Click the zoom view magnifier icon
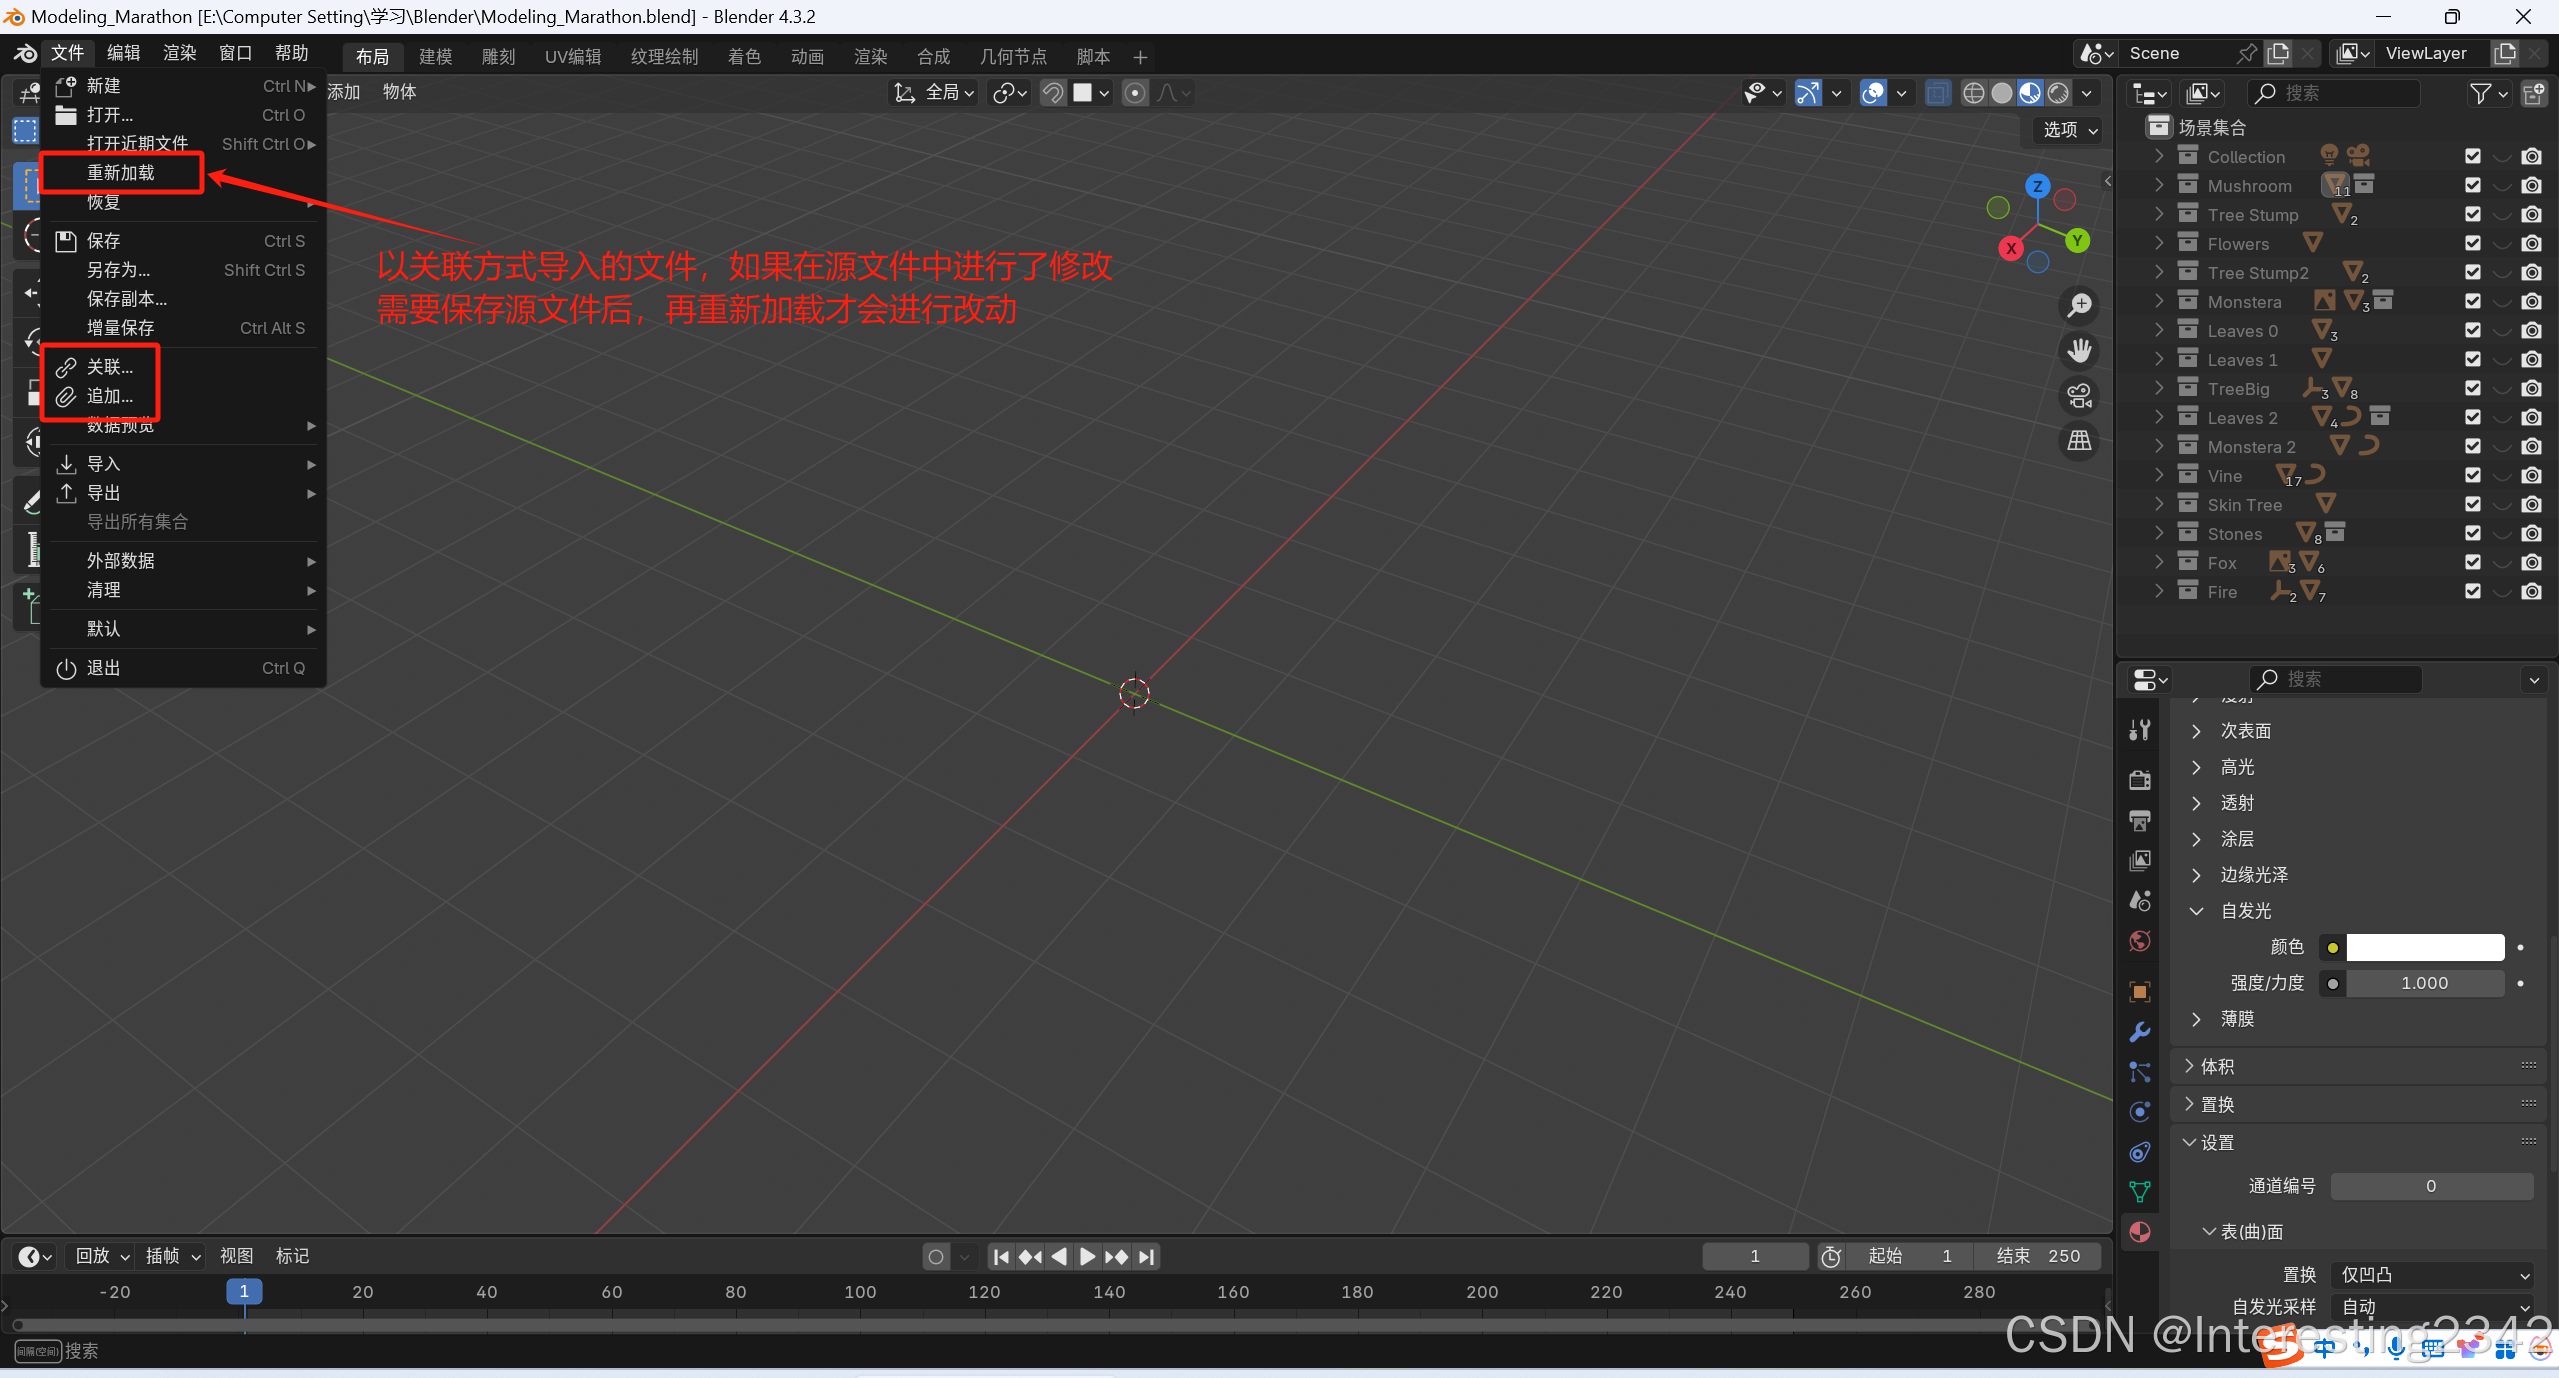2559x1378 pixels. click(x=2080, y=304)
